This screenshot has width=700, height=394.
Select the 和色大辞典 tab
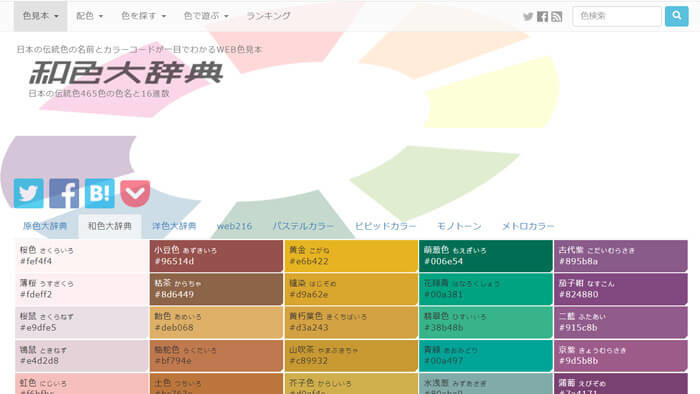pos(110,226)
